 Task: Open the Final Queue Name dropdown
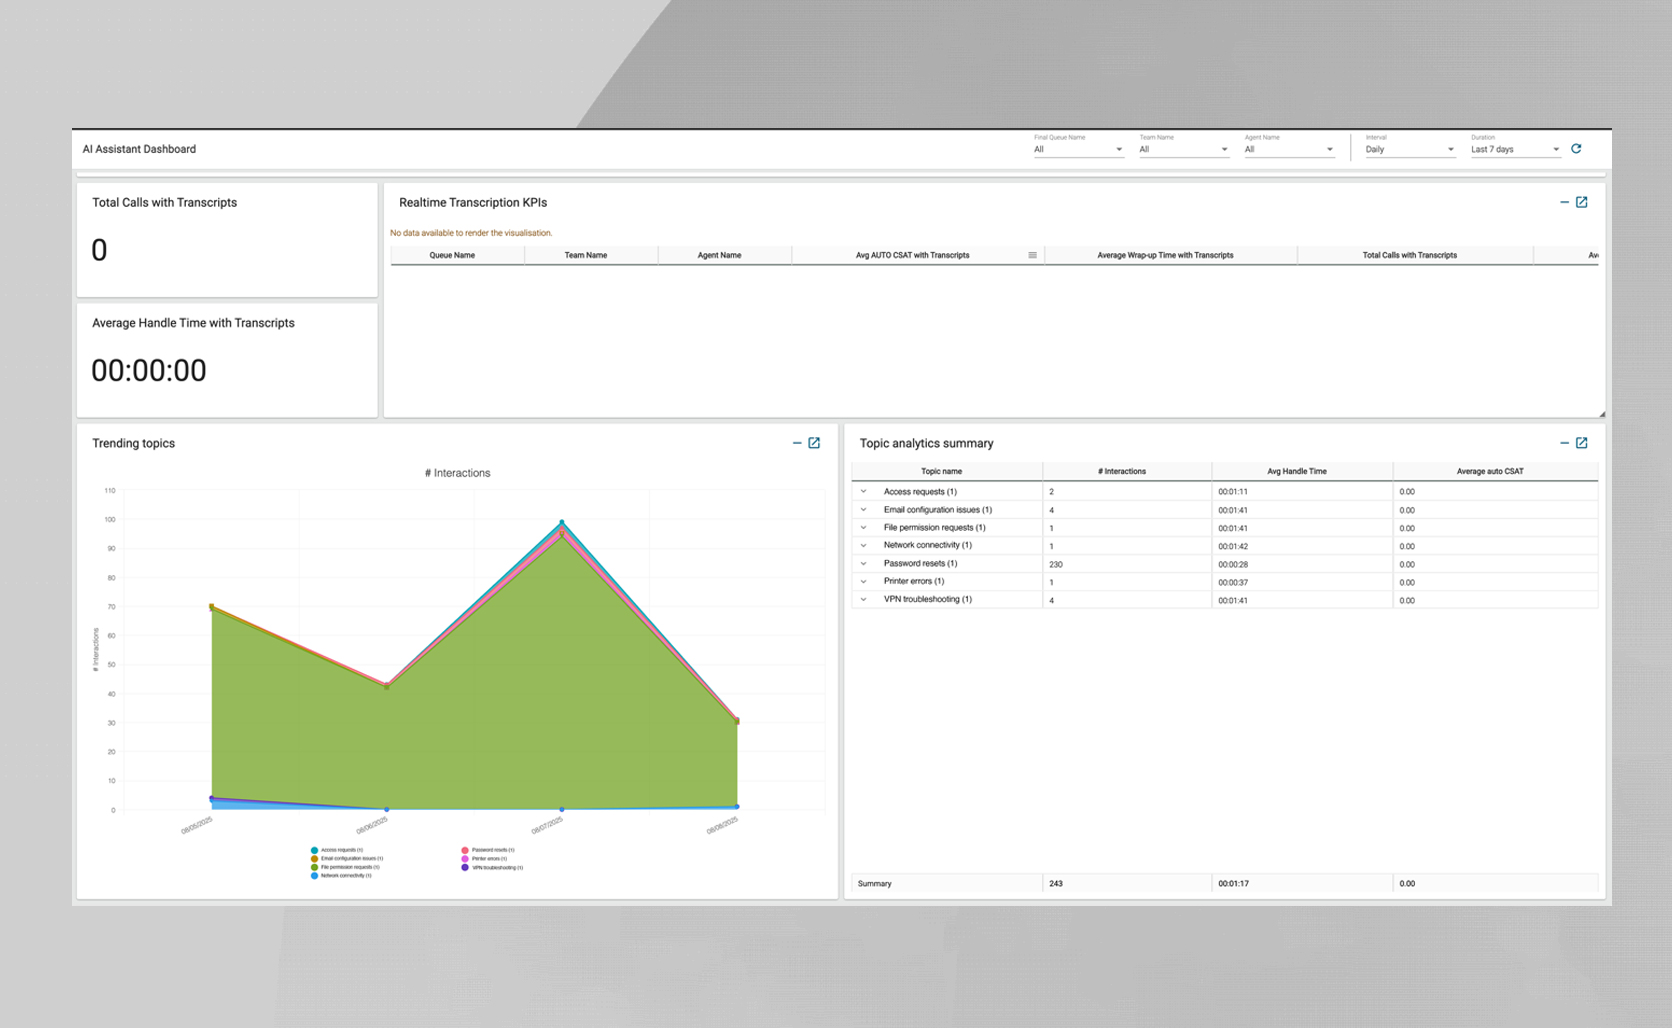tap(1078, 150)
